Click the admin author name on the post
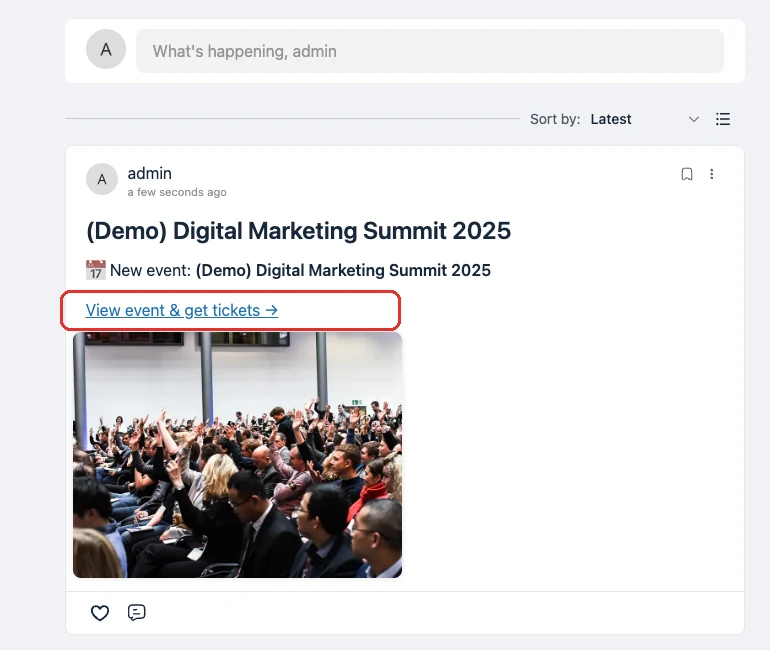Viewport: 770px width, 650px height. click(150, 174)
